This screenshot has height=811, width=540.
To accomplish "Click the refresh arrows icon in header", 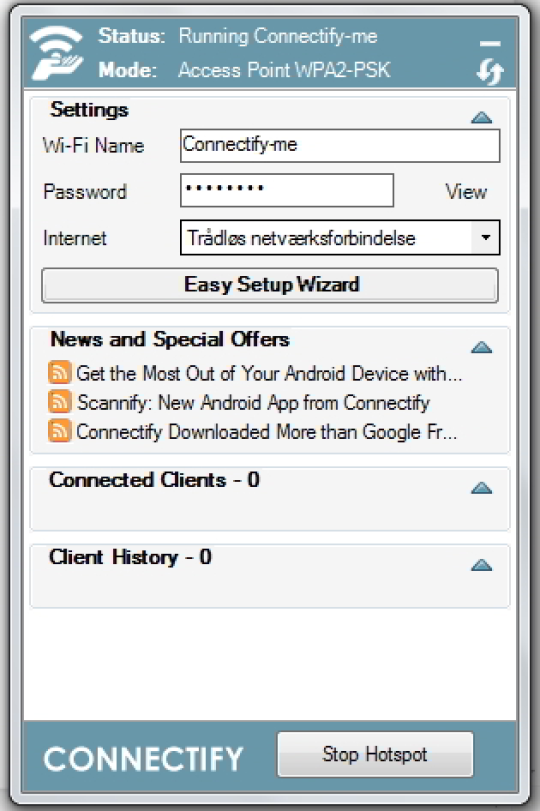I will [489, 71].
